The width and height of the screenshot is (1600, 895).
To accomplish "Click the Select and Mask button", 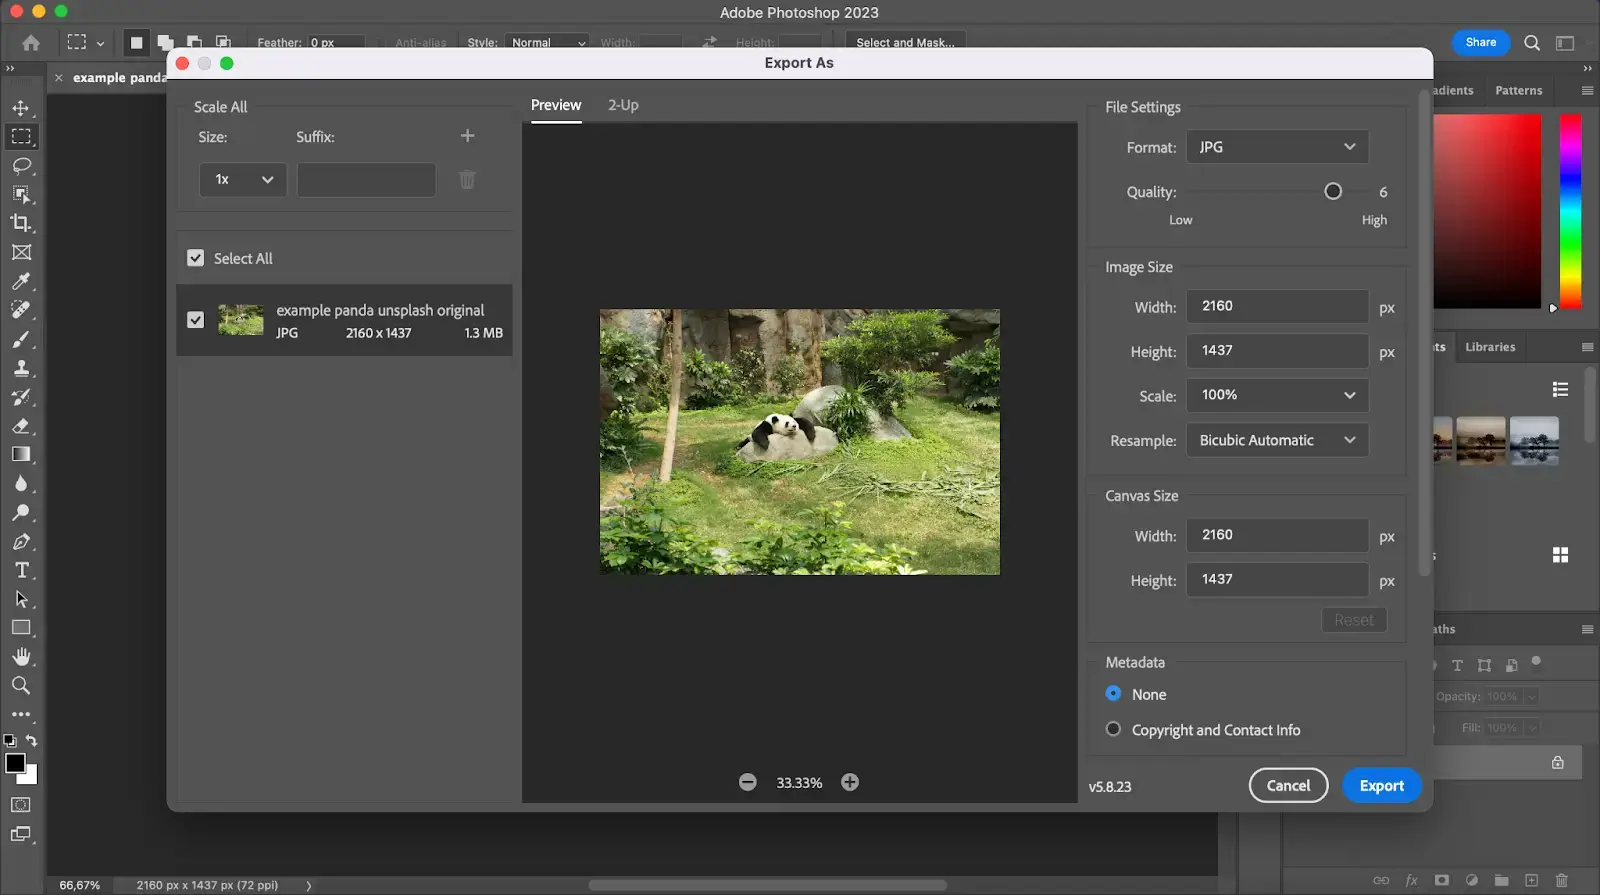I will (905, 43).
